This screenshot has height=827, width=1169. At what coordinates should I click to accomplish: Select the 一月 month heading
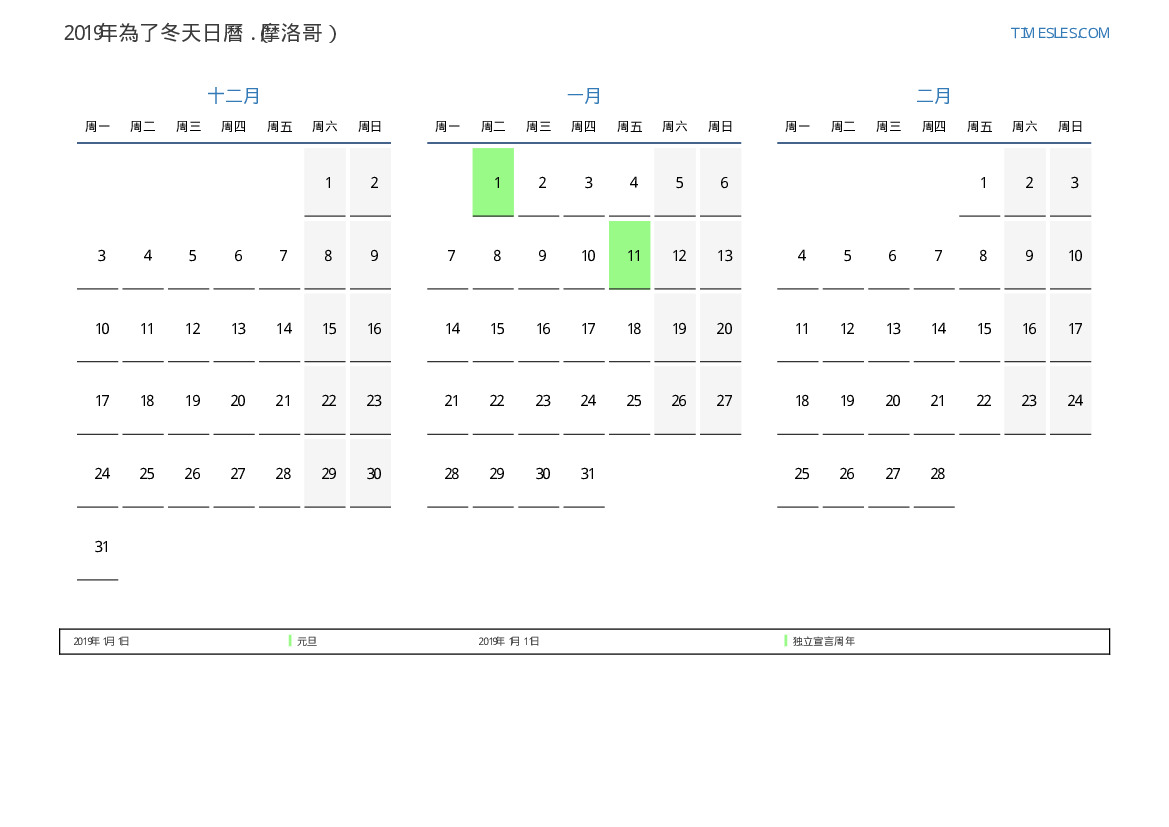(584, 96)
